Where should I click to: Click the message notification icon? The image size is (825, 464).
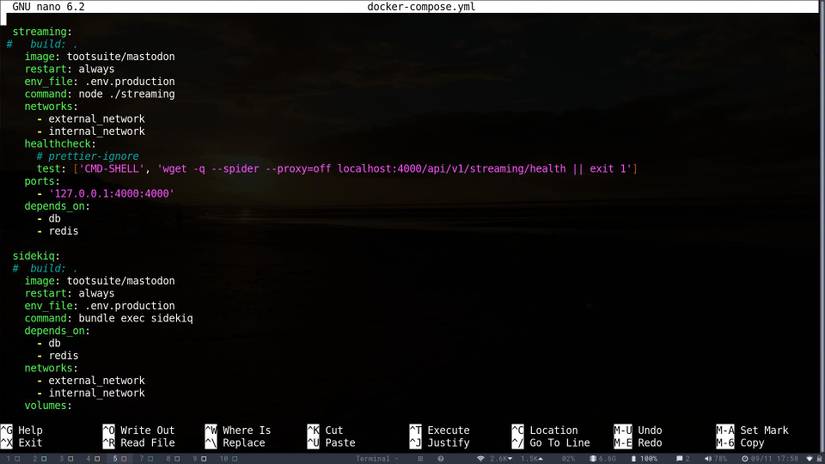pyautogui.click(x=679, y=459)
